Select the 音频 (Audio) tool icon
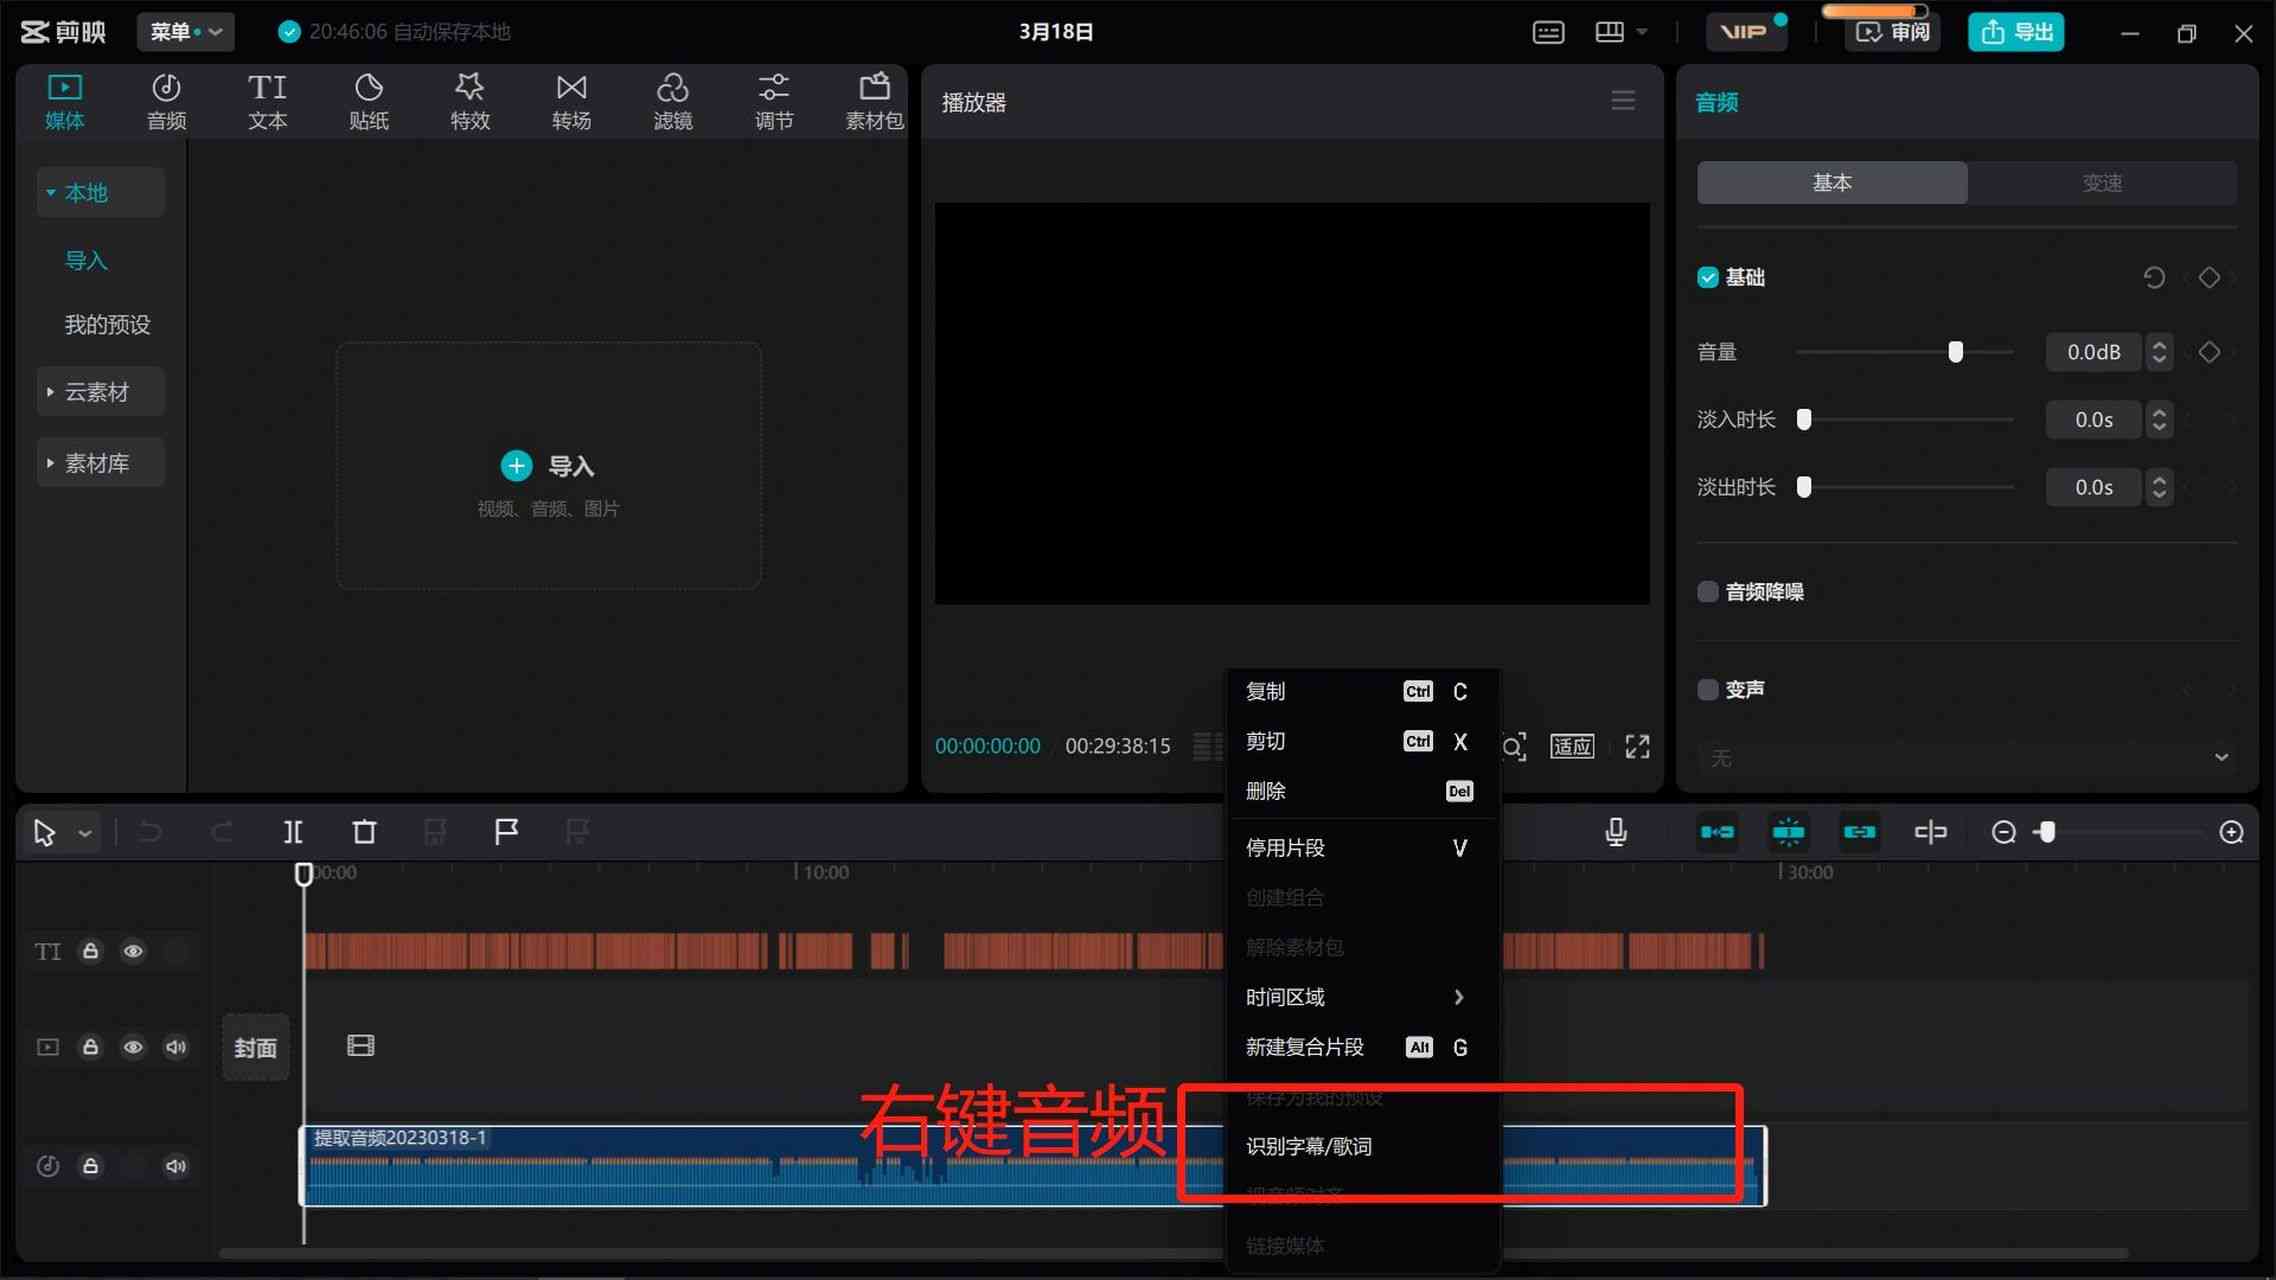The height and width of the screenshot is (1280, 2276). pos(166,100)
